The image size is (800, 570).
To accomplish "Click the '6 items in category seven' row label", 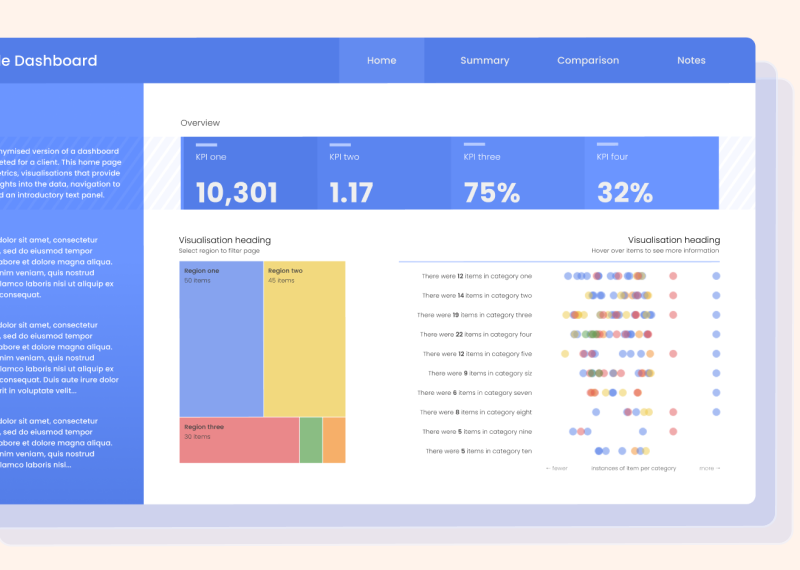I will coord(474,392).
